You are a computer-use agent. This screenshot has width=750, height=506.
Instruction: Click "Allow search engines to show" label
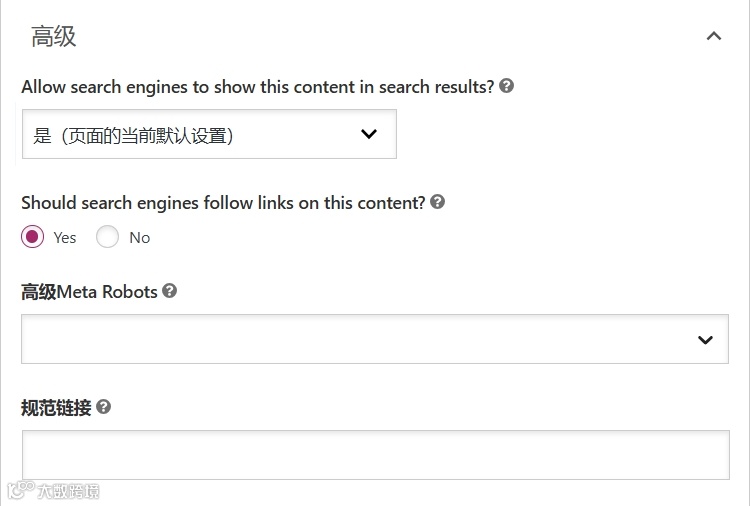(257, 87)
